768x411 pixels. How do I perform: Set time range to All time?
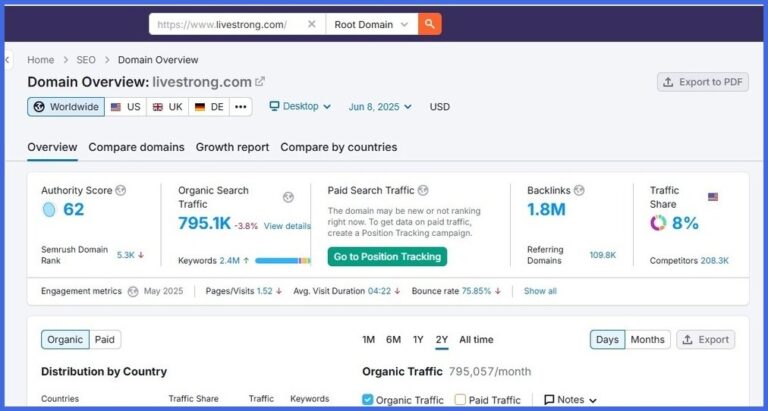click(x=476, y=339)
